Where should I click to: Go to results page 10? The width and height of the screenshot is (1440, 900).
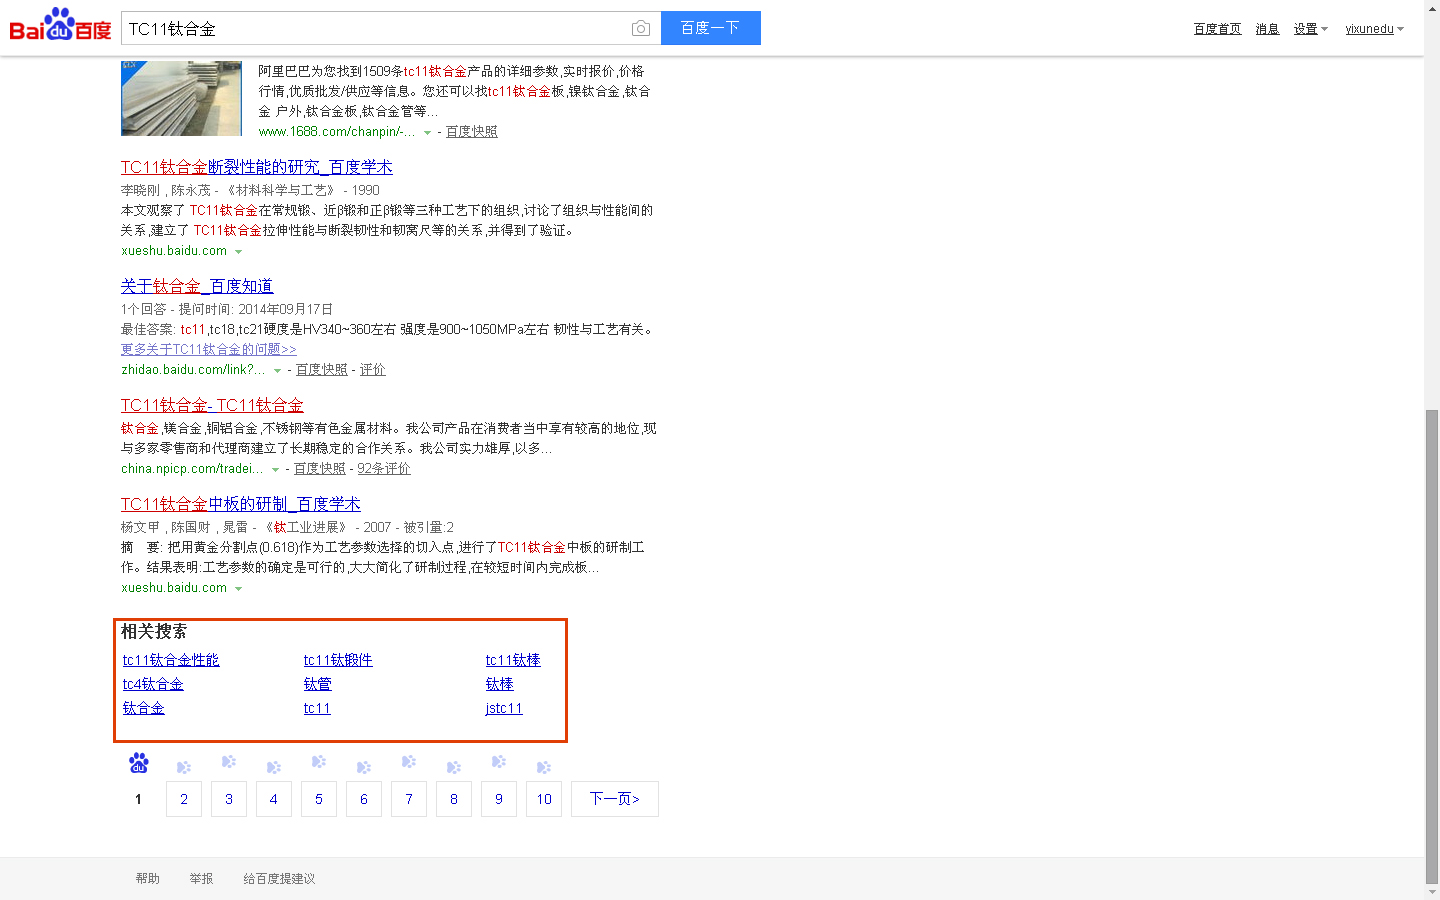(544, 799)
